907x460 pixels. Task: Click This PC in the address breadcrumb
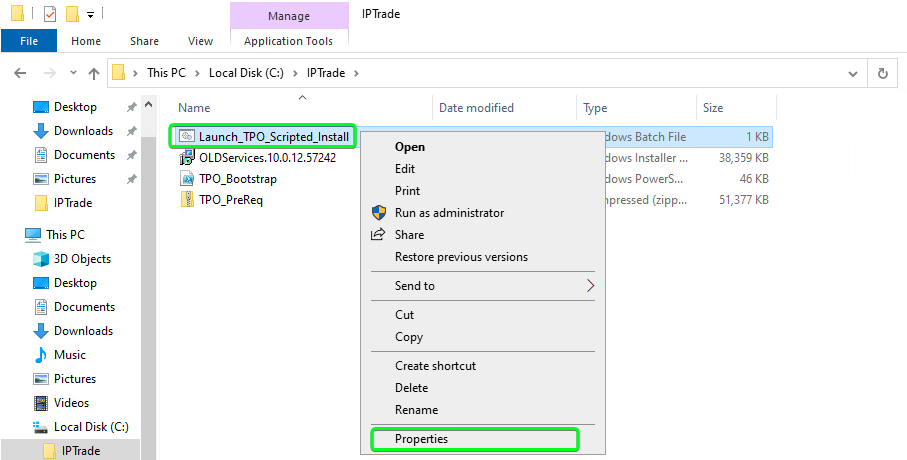pyautogui.click(x=166, y=73)
